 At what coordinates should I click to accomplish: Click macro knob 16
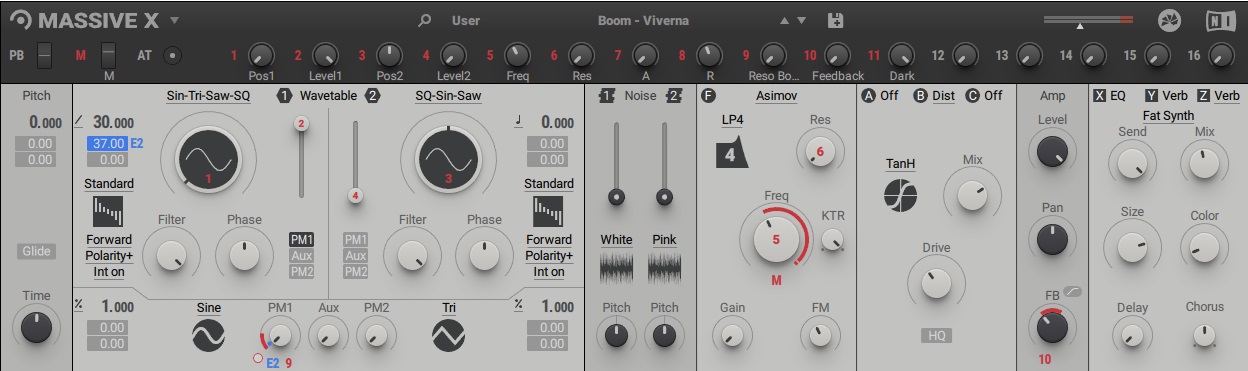pyautogui.click(x=1221, y=55)
